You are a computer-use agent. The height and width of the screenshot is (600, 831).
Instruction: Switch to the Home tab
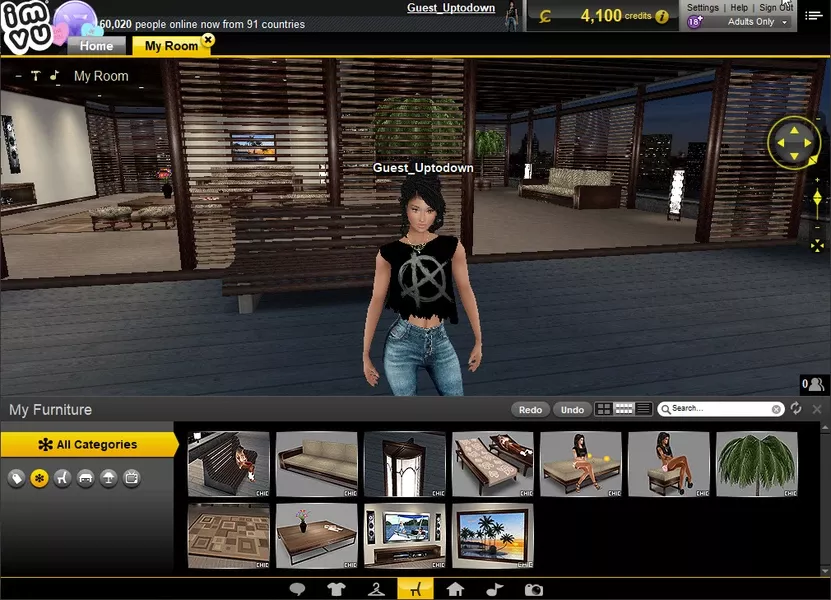coord(96,46)
